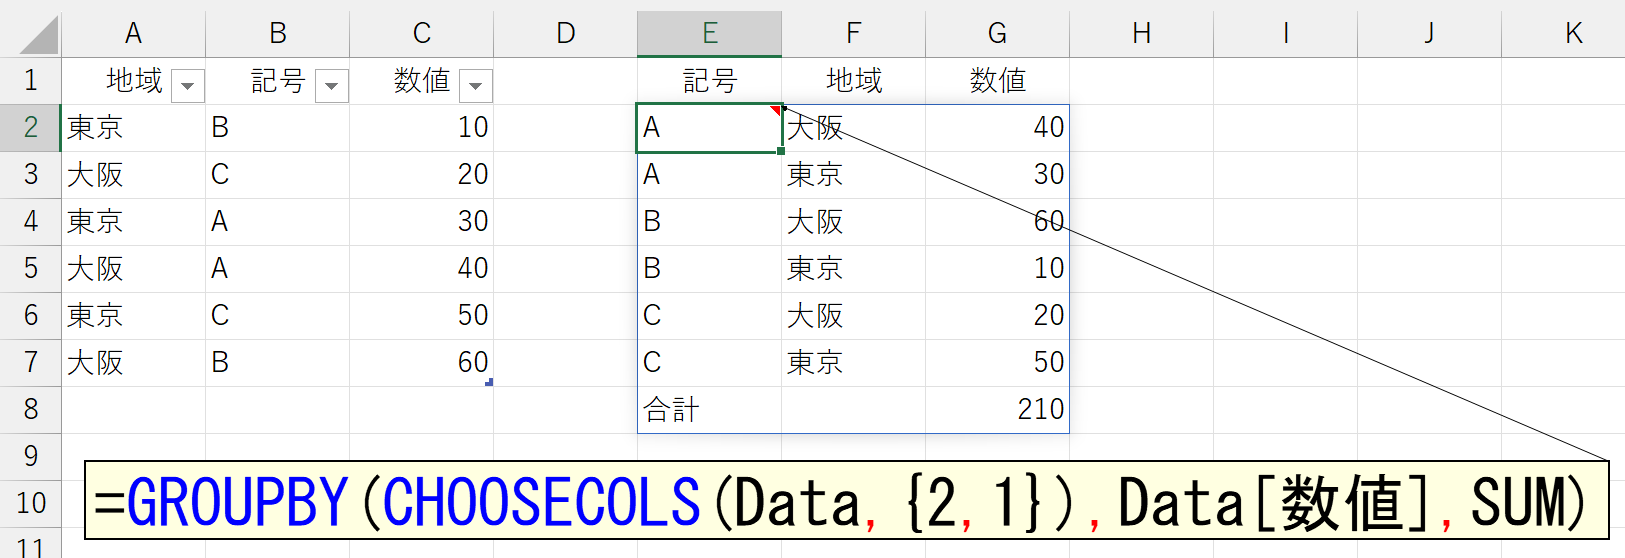Screen dimensions: 1625x558
Task: Open the 記号 filter dropdown in B1
Action: [332, 86]
